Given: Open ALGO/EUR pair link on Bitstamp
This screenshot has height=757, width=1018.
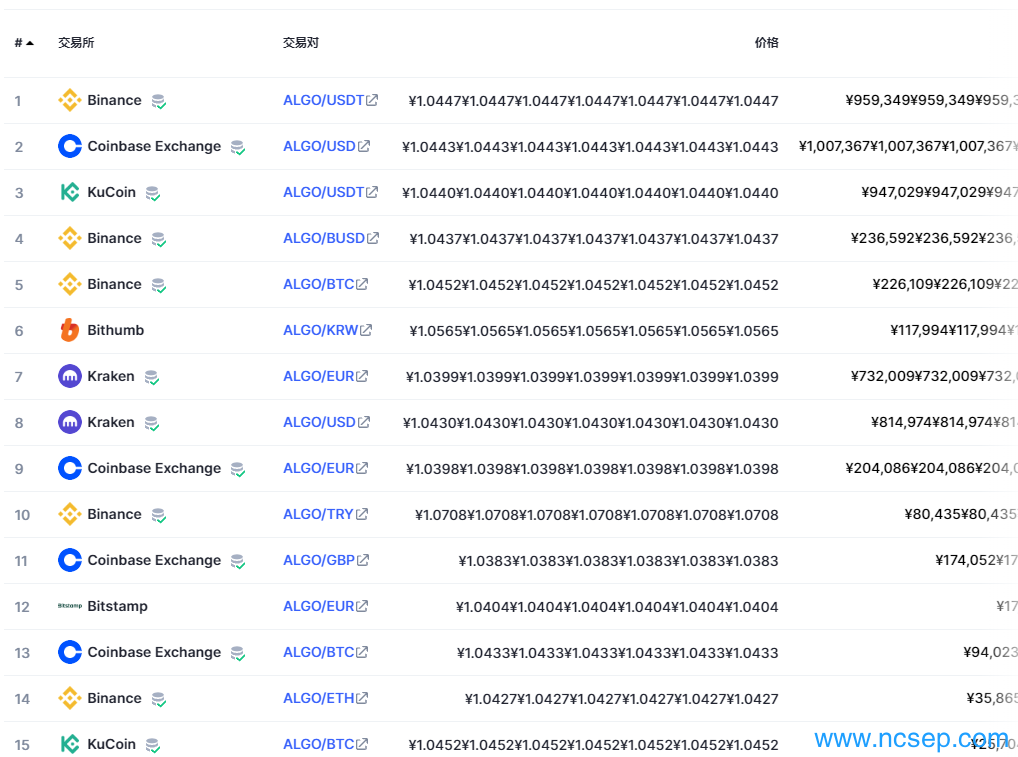Looking at the screenshot, I should (325, 606).
